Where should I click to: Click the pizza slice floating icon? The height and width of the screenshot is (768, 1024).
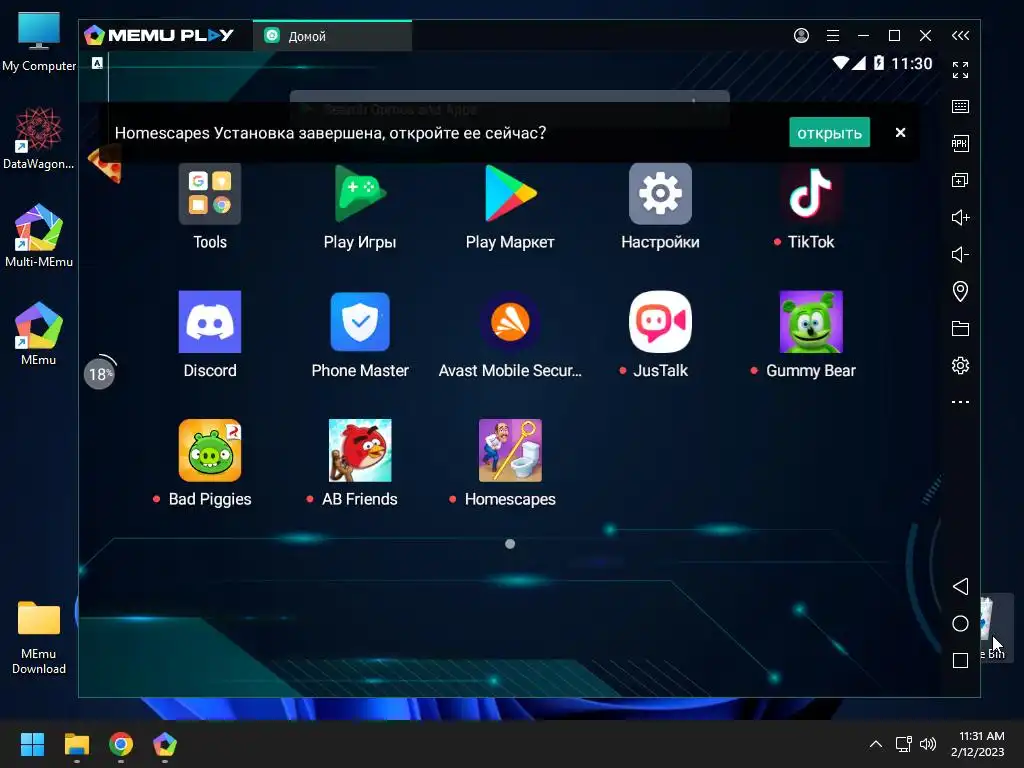105,163
